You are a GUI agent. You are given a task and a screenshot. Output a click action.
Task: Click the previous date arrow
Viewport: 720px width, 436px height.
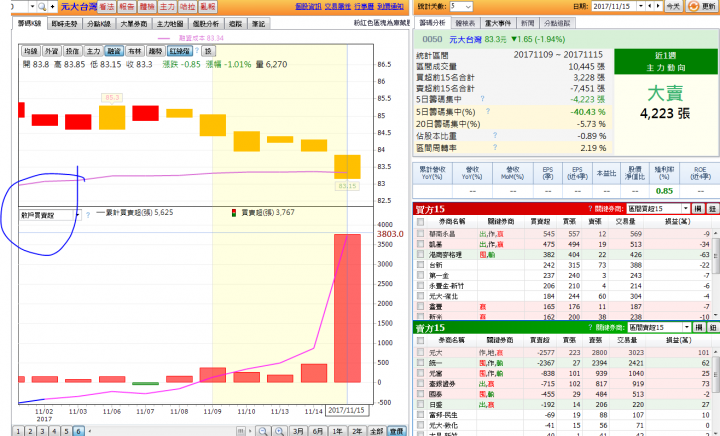click(x=650, y=6)
